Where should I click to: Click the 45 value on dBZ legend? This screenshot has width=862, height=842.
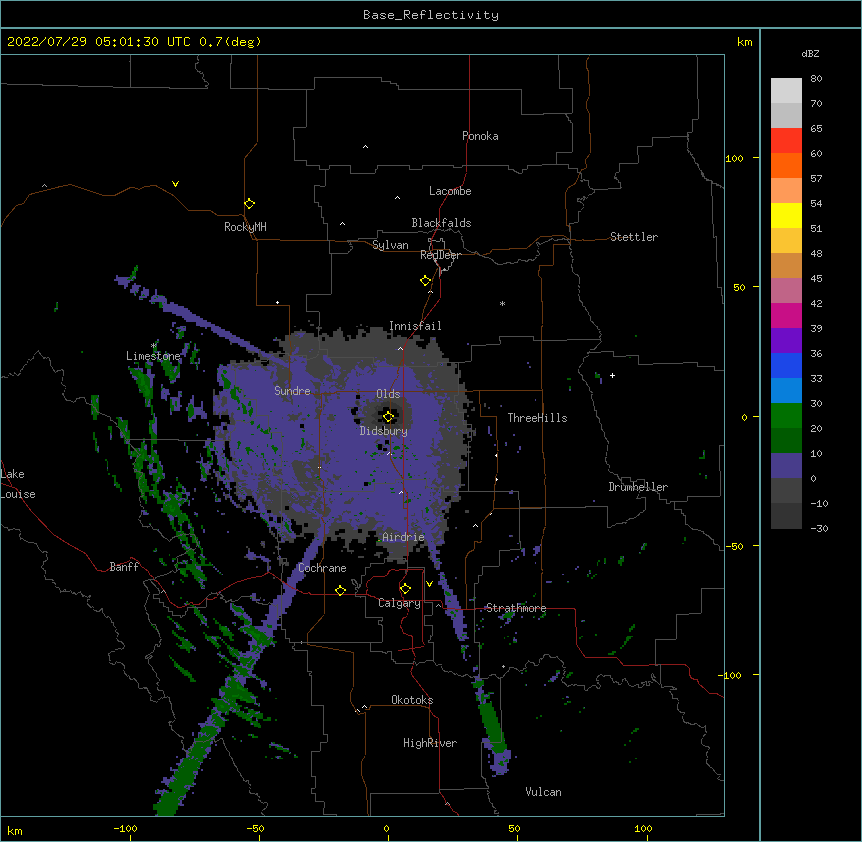[x=816, y=279]
